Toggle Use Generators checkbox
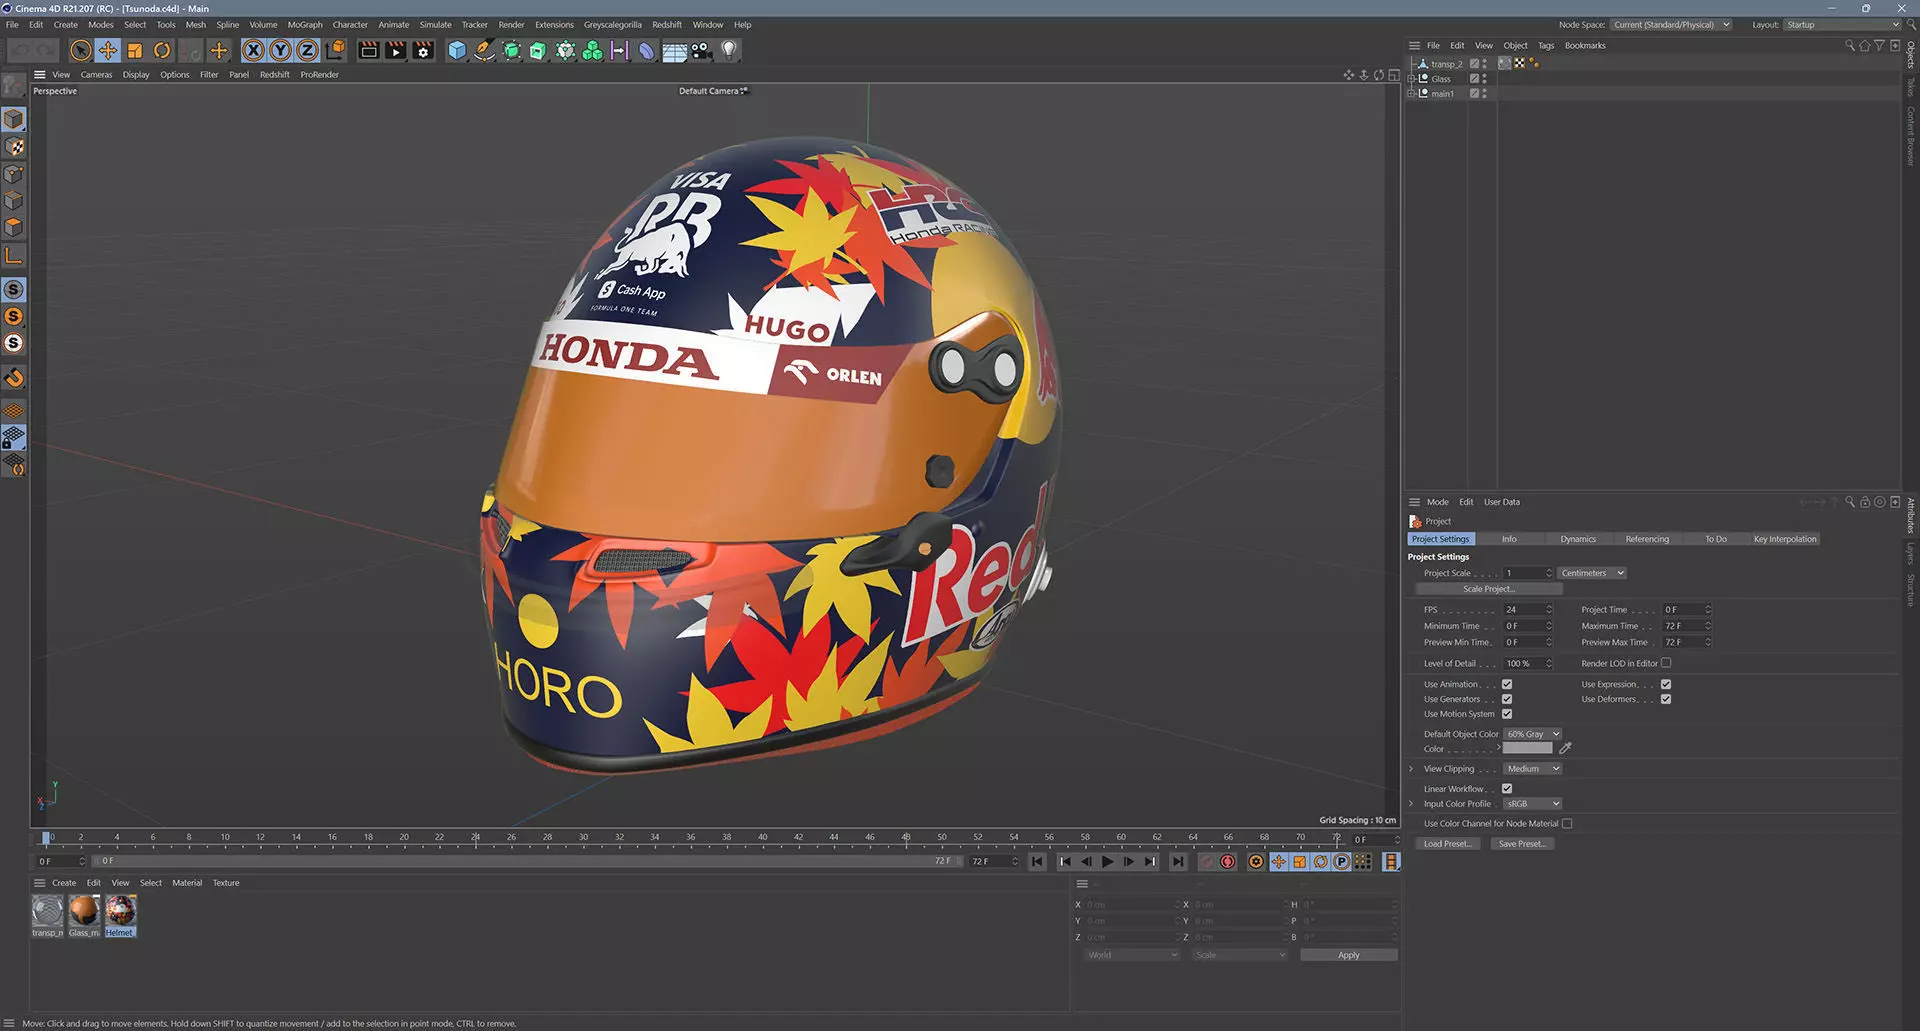The height and width of the screenshot is (1031, 1920). click(x=1507, y=699)
